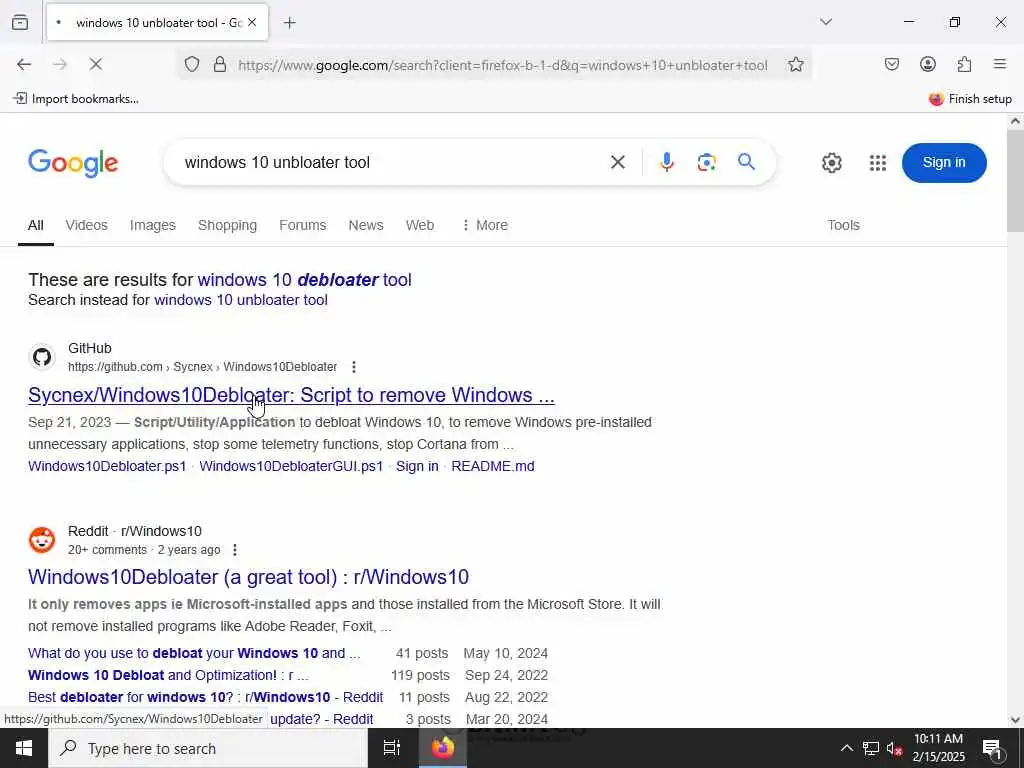Open the GitHub result three-dot options
The width and height of the screenshot is (1024, 768).
(x=353, y=367)
